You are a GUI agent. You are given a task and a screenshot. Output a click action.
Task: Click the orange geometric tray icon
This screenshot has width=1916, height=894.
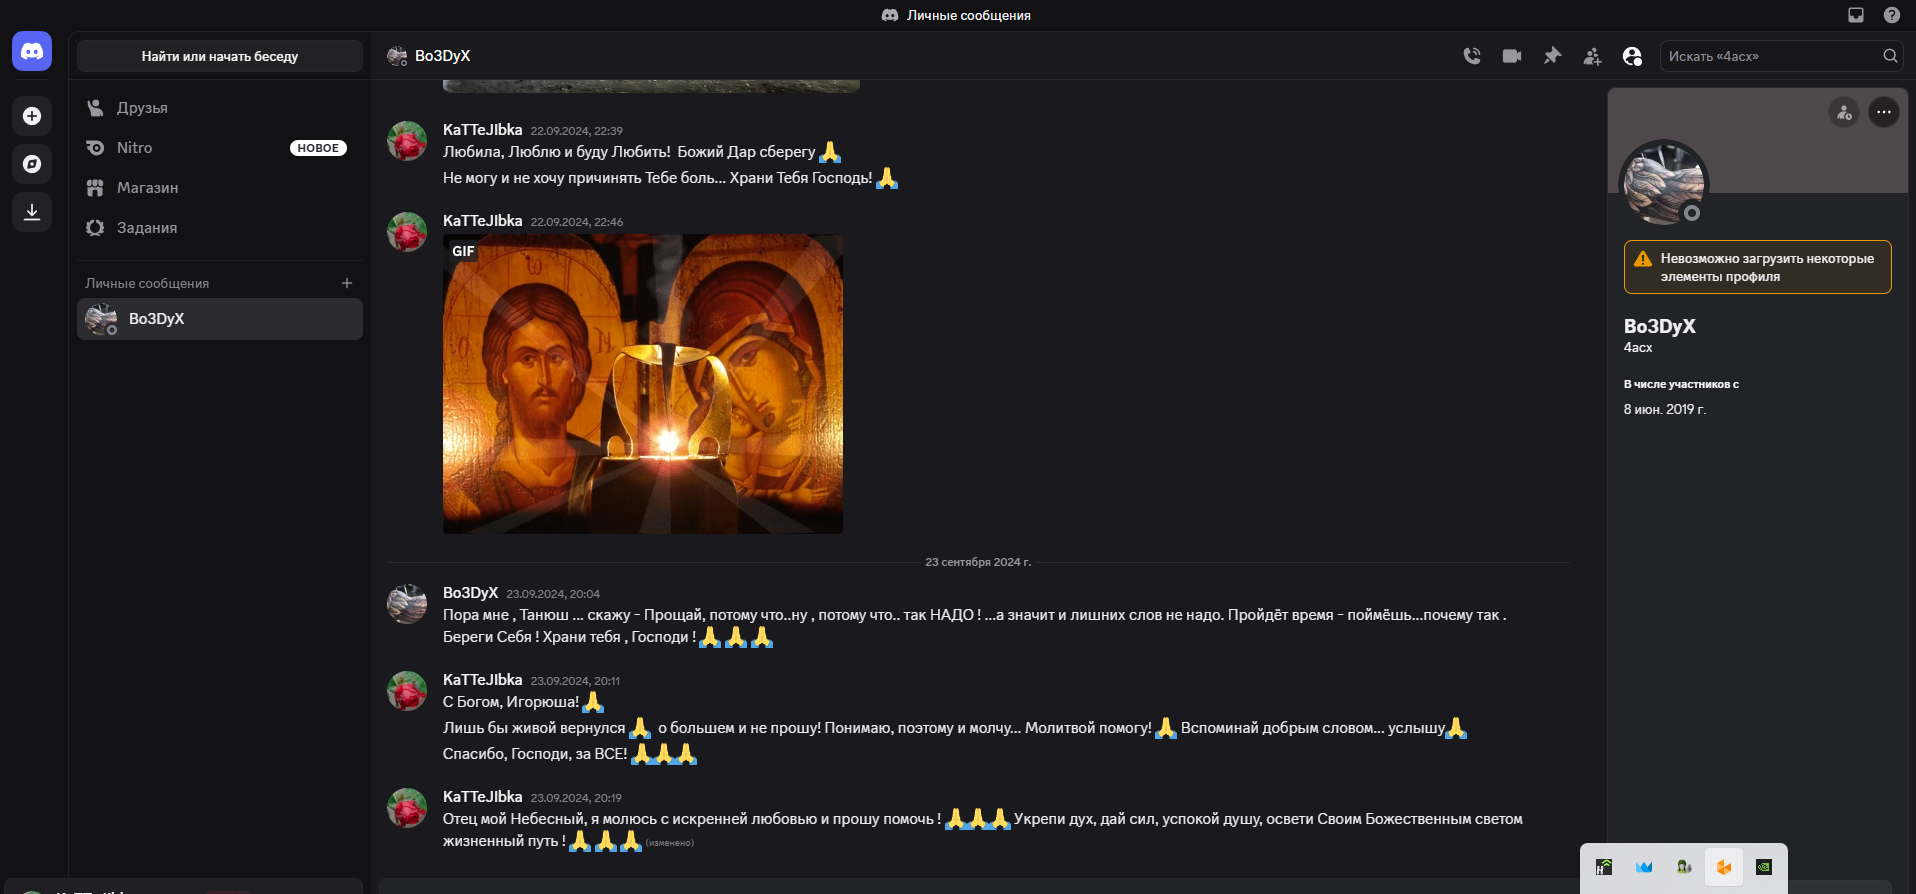pyautogui.click(x=1724, y=867)
